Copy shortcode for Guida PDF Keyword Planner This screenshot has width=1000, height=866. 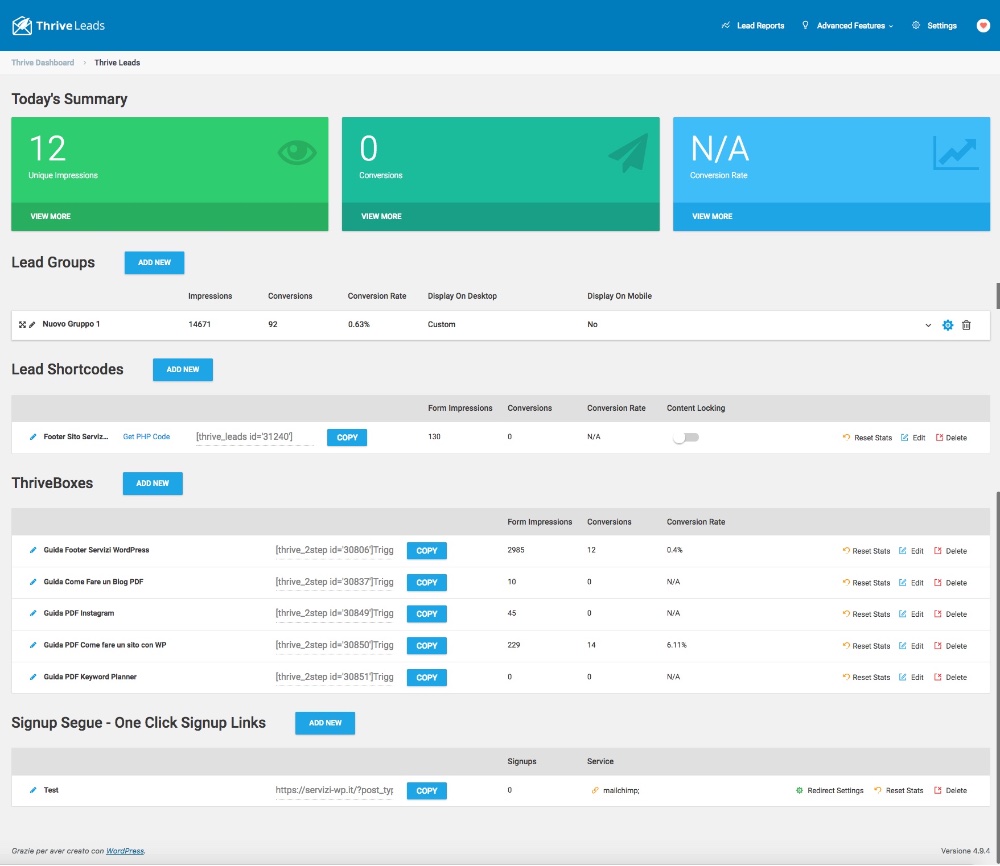[x=427, y=677]
